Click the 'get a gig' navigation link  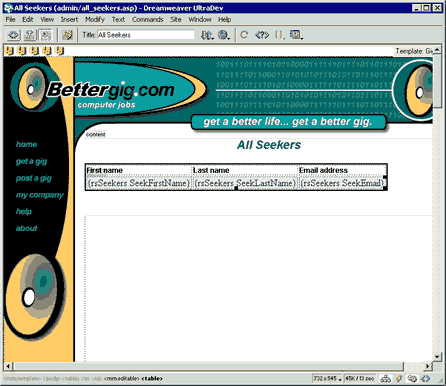[32, 162]
